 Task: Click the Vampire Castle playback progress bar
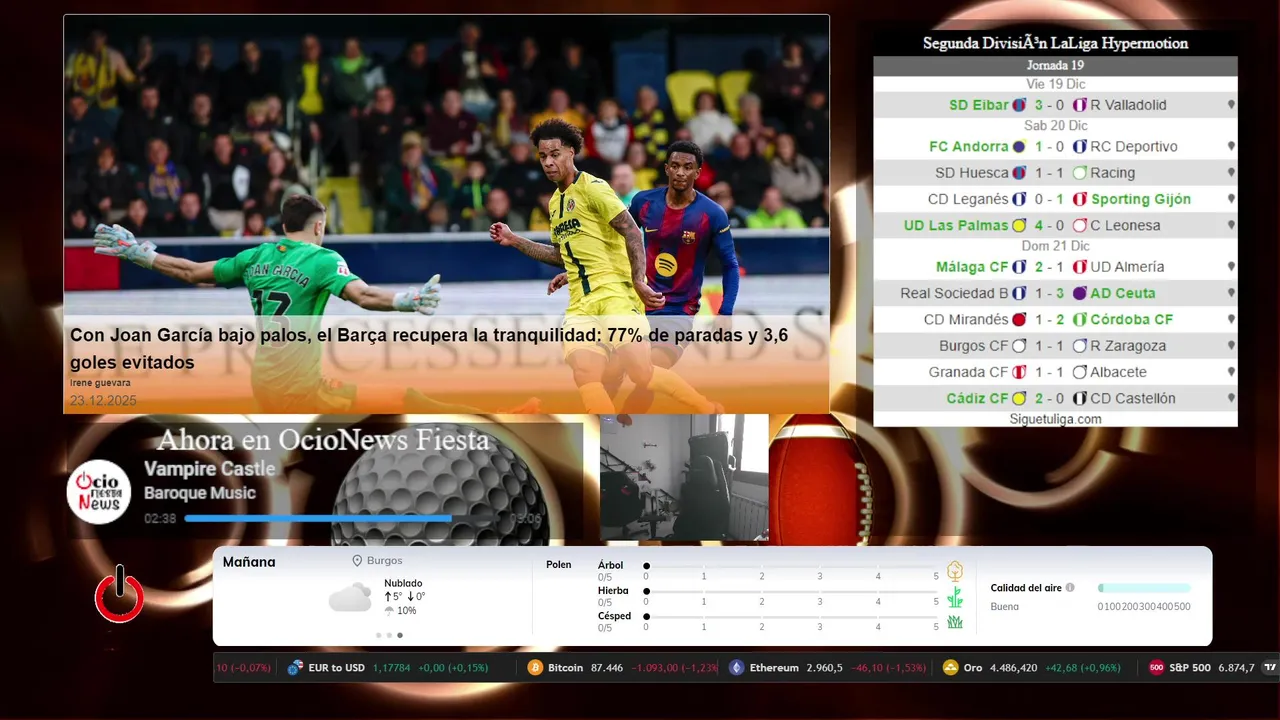[x=344, y=519]
